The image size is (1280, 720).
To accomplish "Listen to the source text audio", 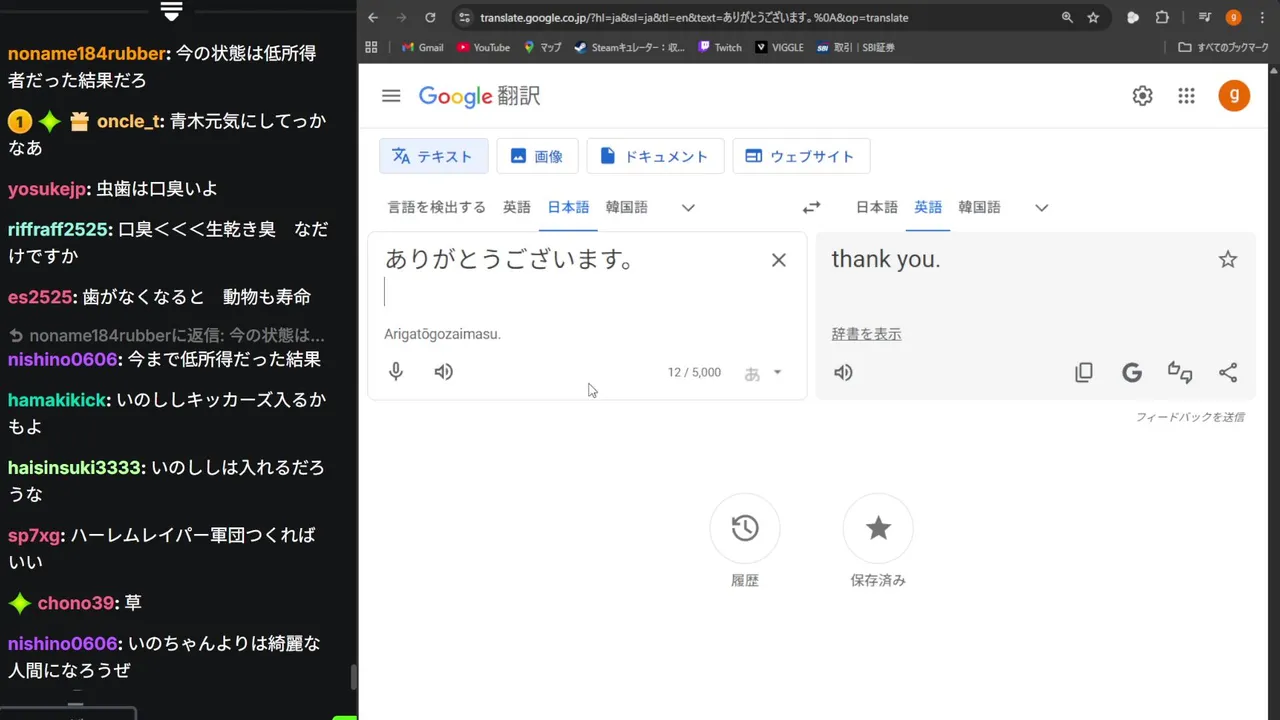I will point(444,372).
